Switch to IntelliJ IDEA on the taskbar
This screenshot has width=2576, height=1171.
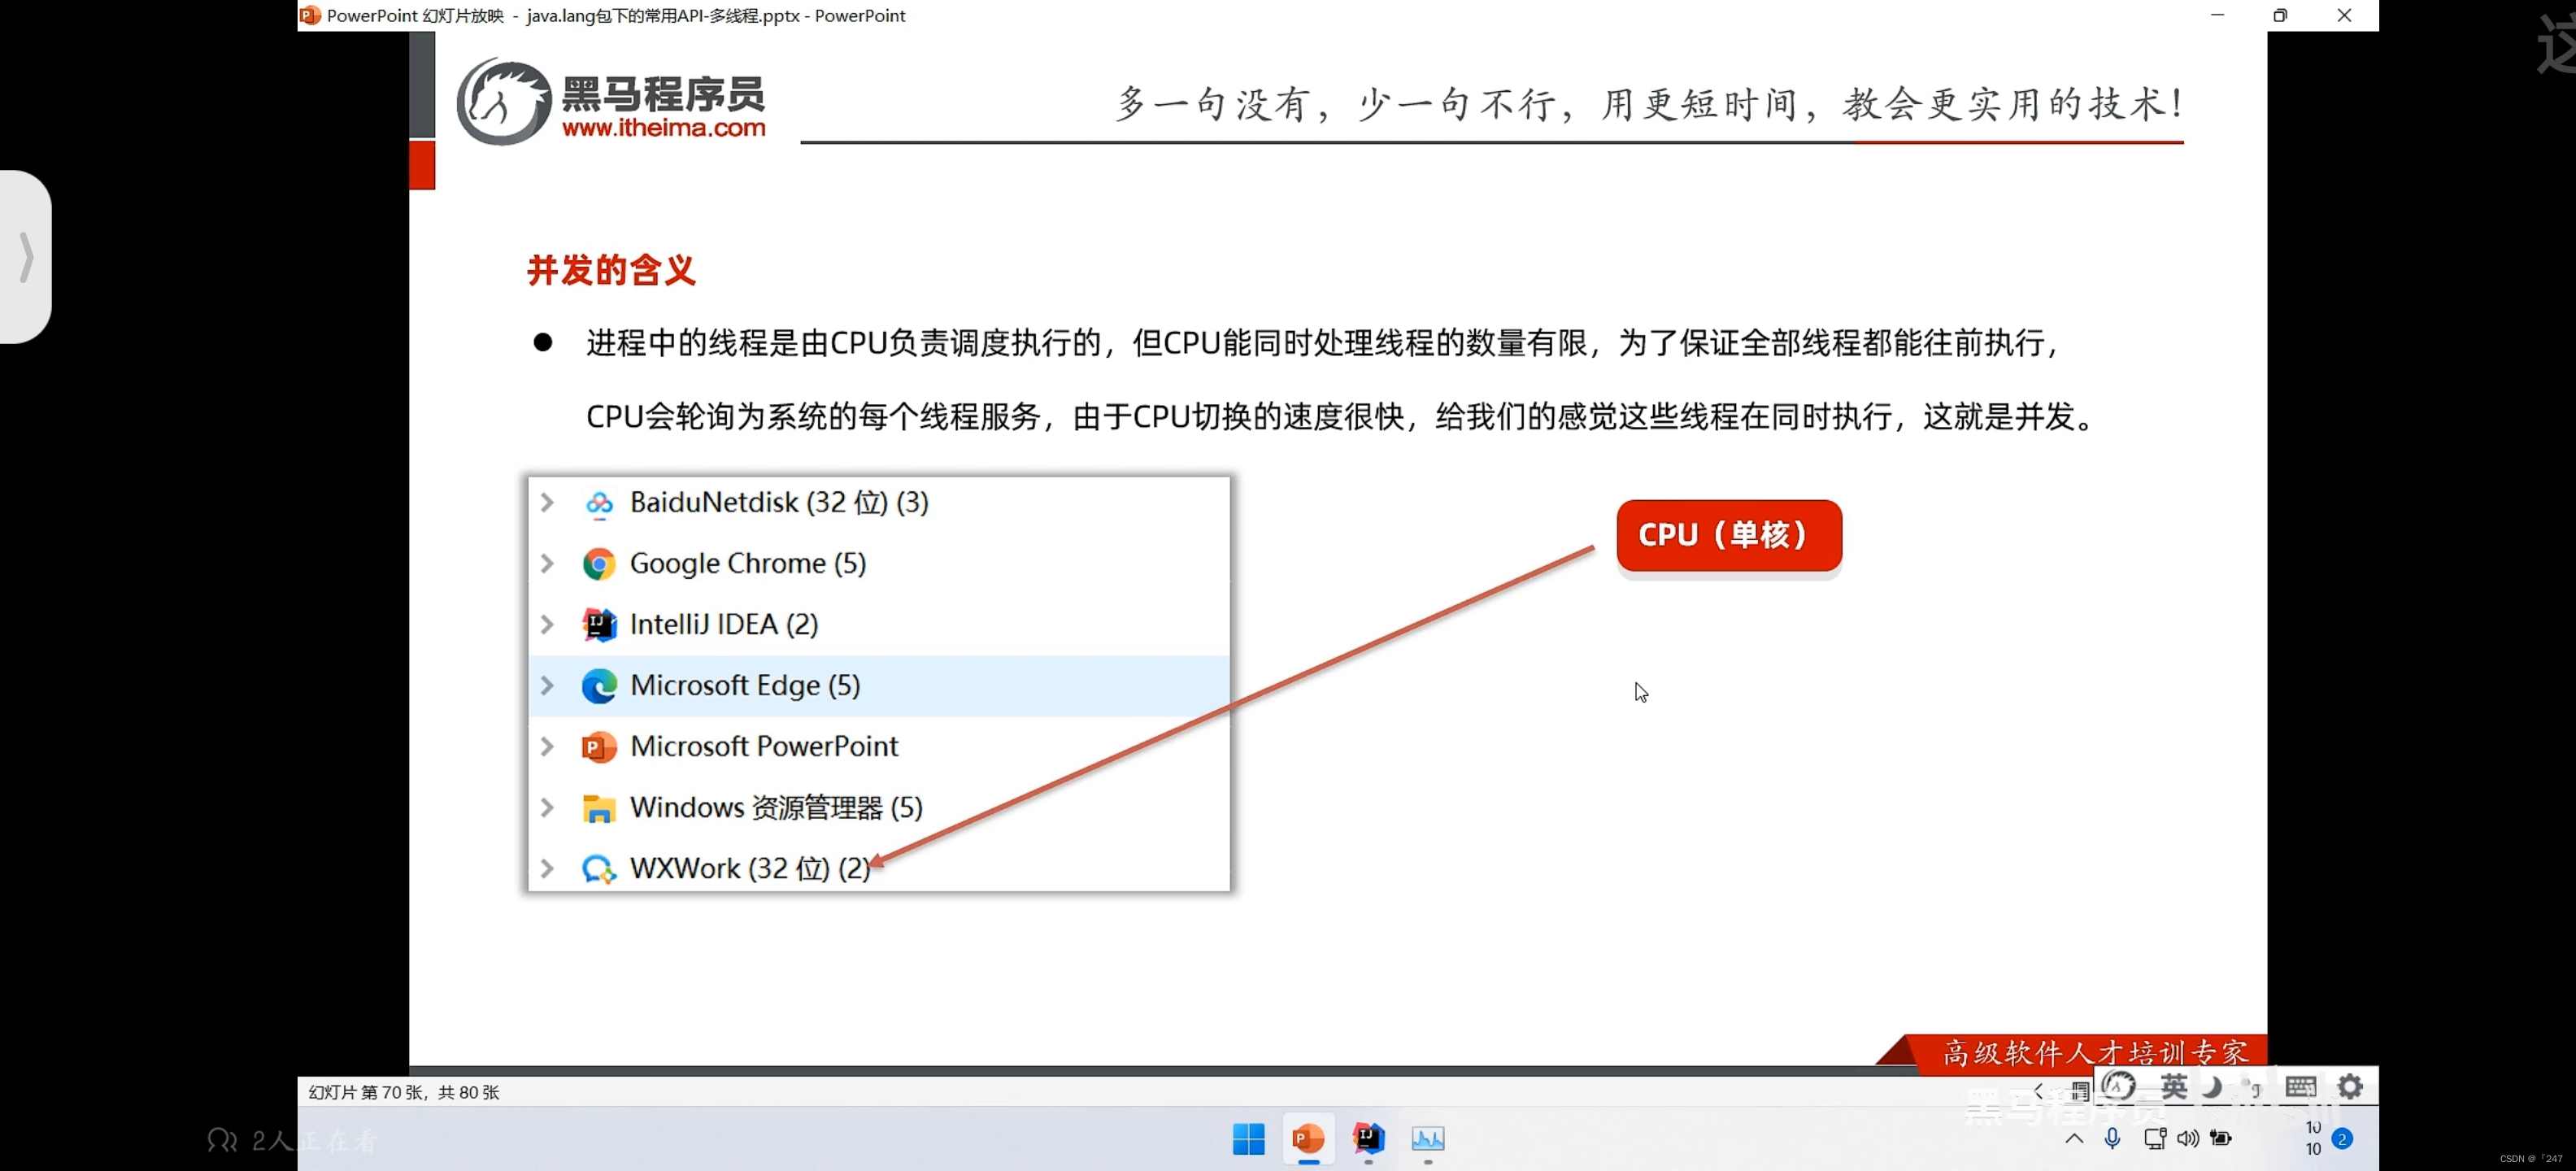point(1368,1138)
